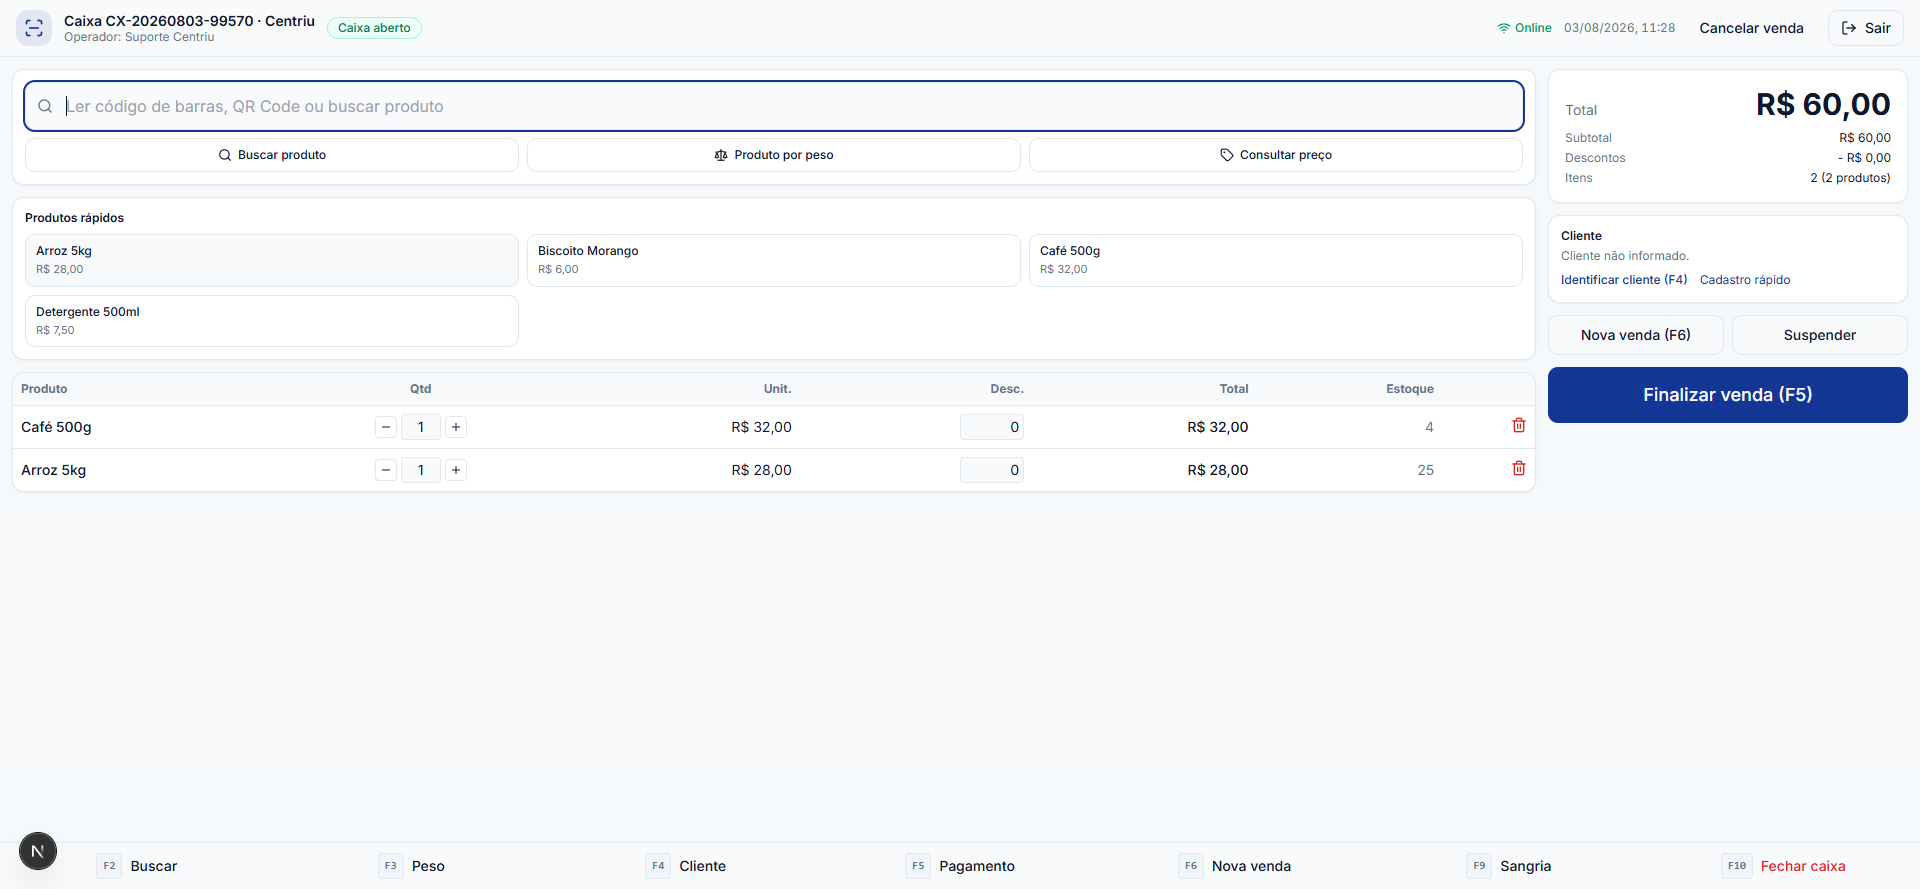Edit discount field for Café 500g
The width and height of the screenshot is (1920, 889).
coord(992,427)
